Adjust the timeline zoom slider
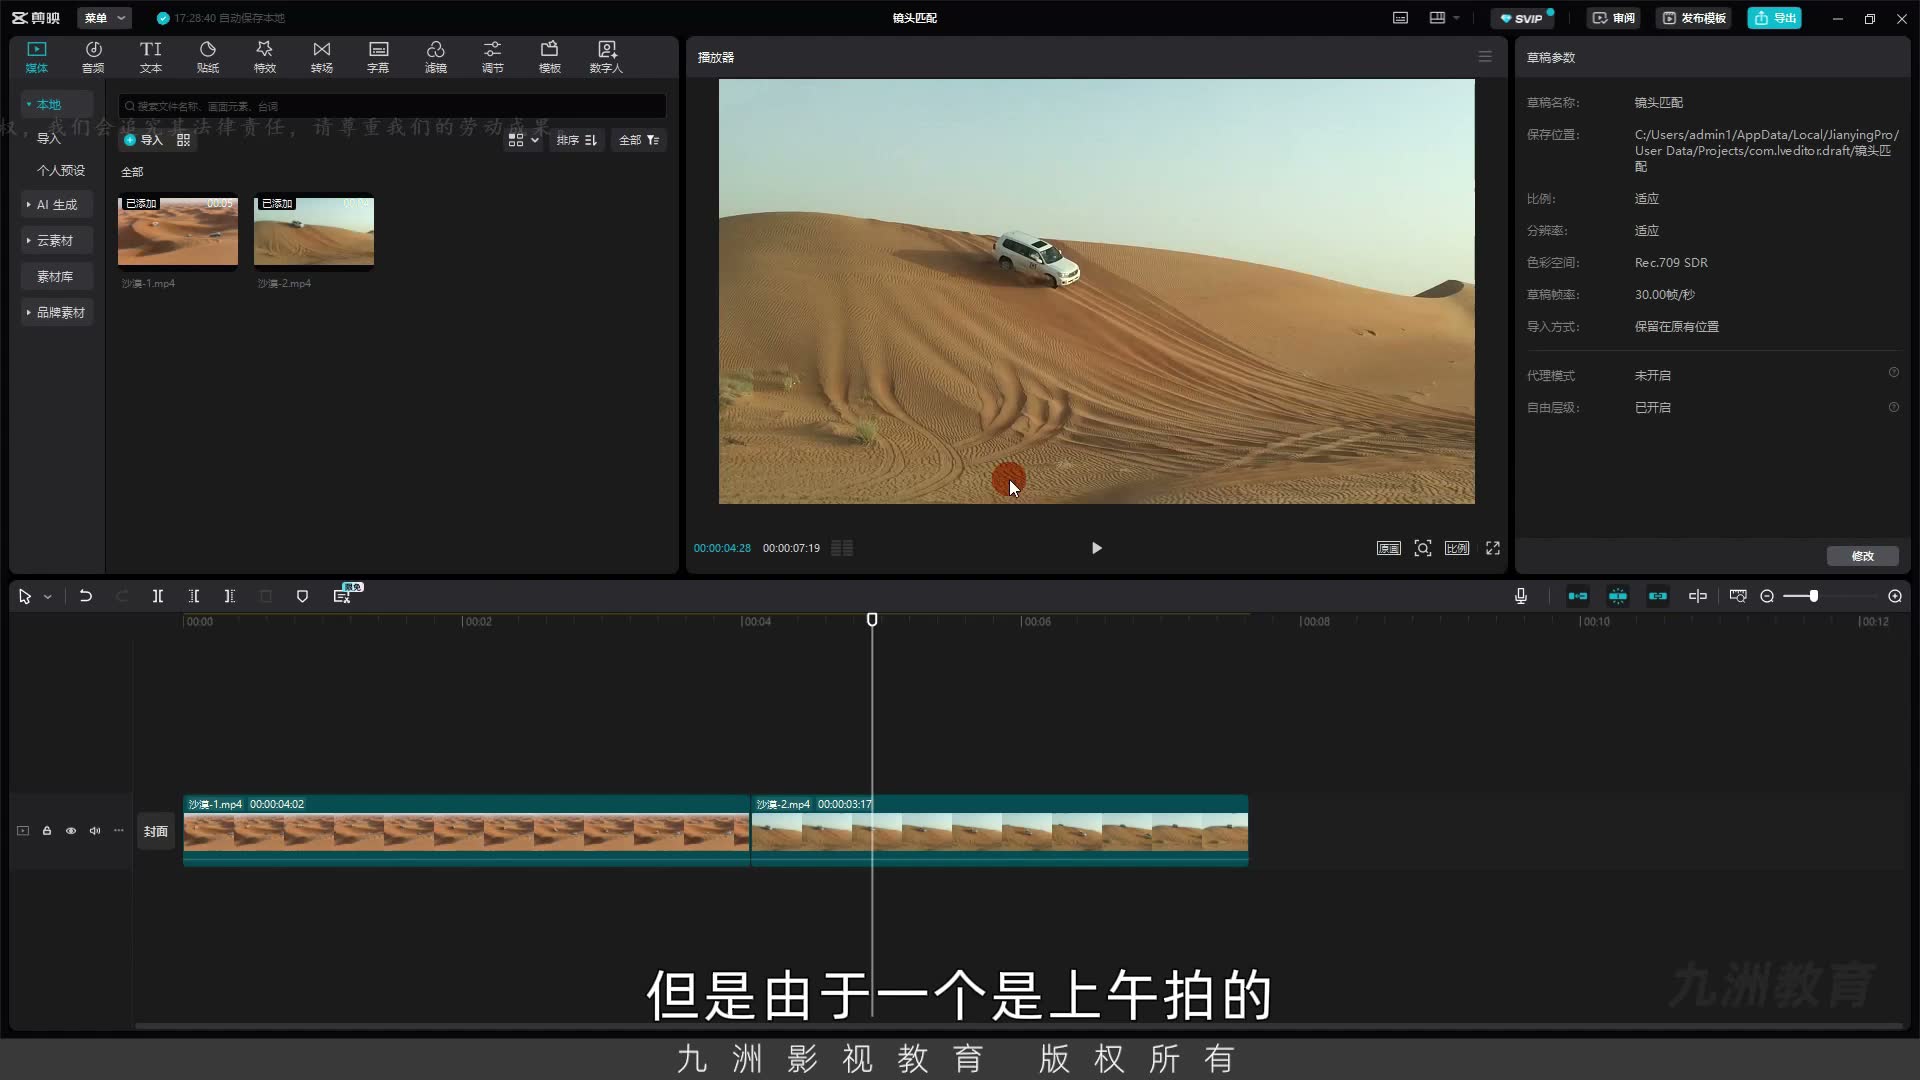This screenshot has width=1920, height=1080. (1814, 596)
